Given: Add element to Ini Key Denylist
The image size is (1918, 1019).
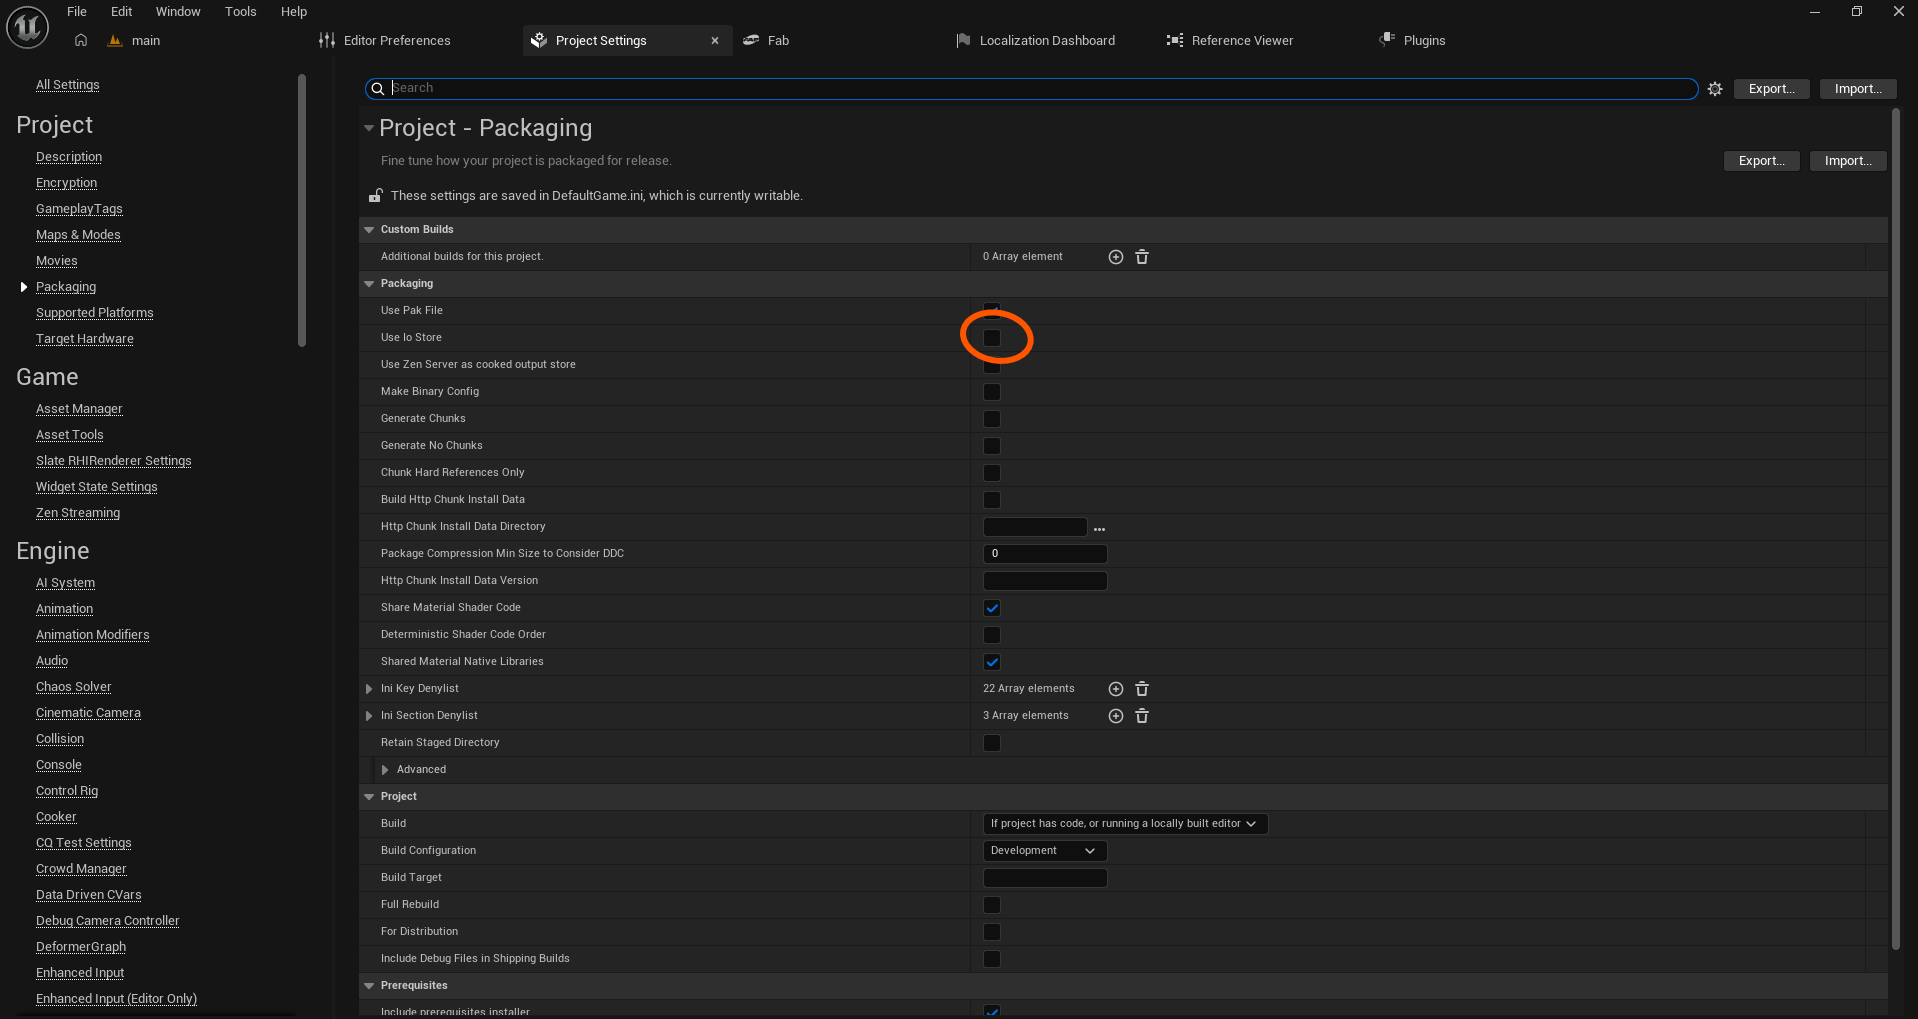Looking at the screenshot, I should 1116,689.
